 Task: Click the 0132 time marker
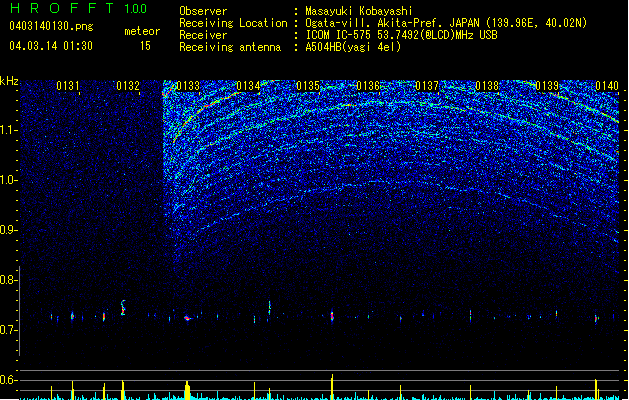coord(128,86)
